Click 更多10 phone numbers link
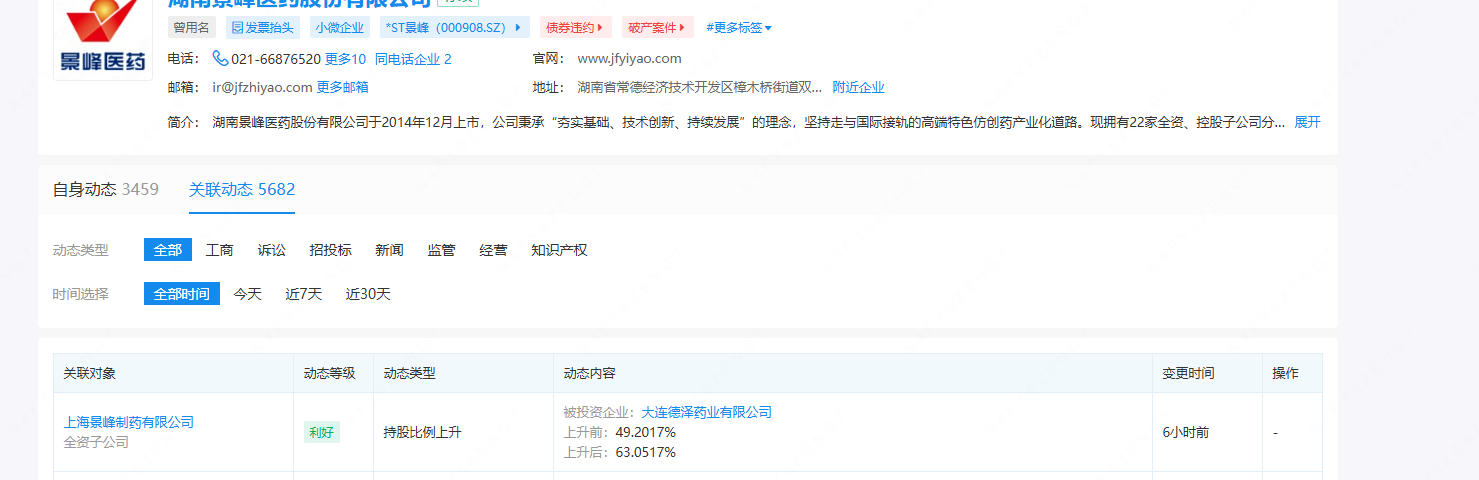 pyautogui.click(x=345, y=59)
